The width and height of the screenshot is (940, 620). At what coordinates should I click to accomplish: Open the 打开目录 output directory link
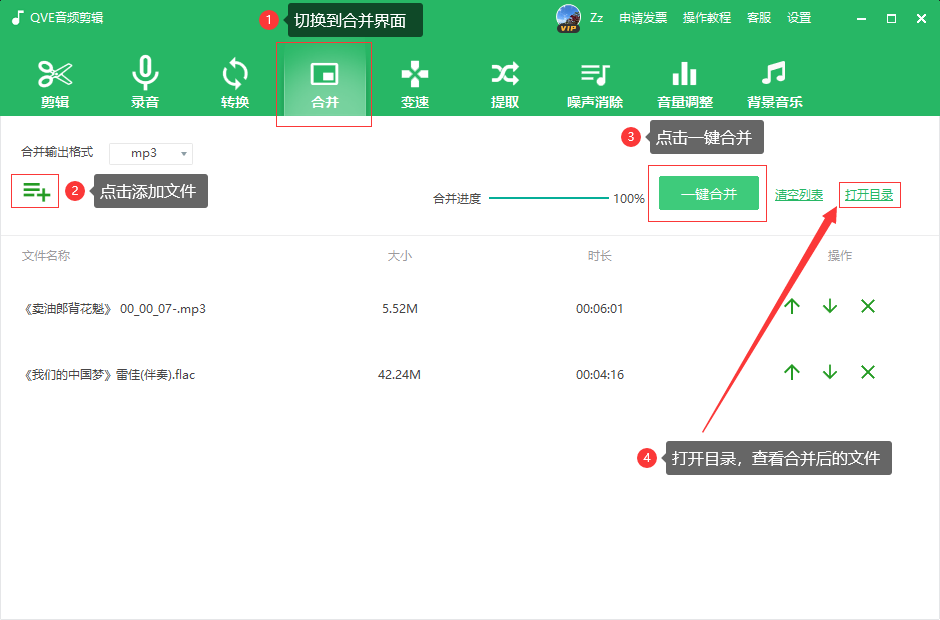pyautogui.click(x=869, y=196)
